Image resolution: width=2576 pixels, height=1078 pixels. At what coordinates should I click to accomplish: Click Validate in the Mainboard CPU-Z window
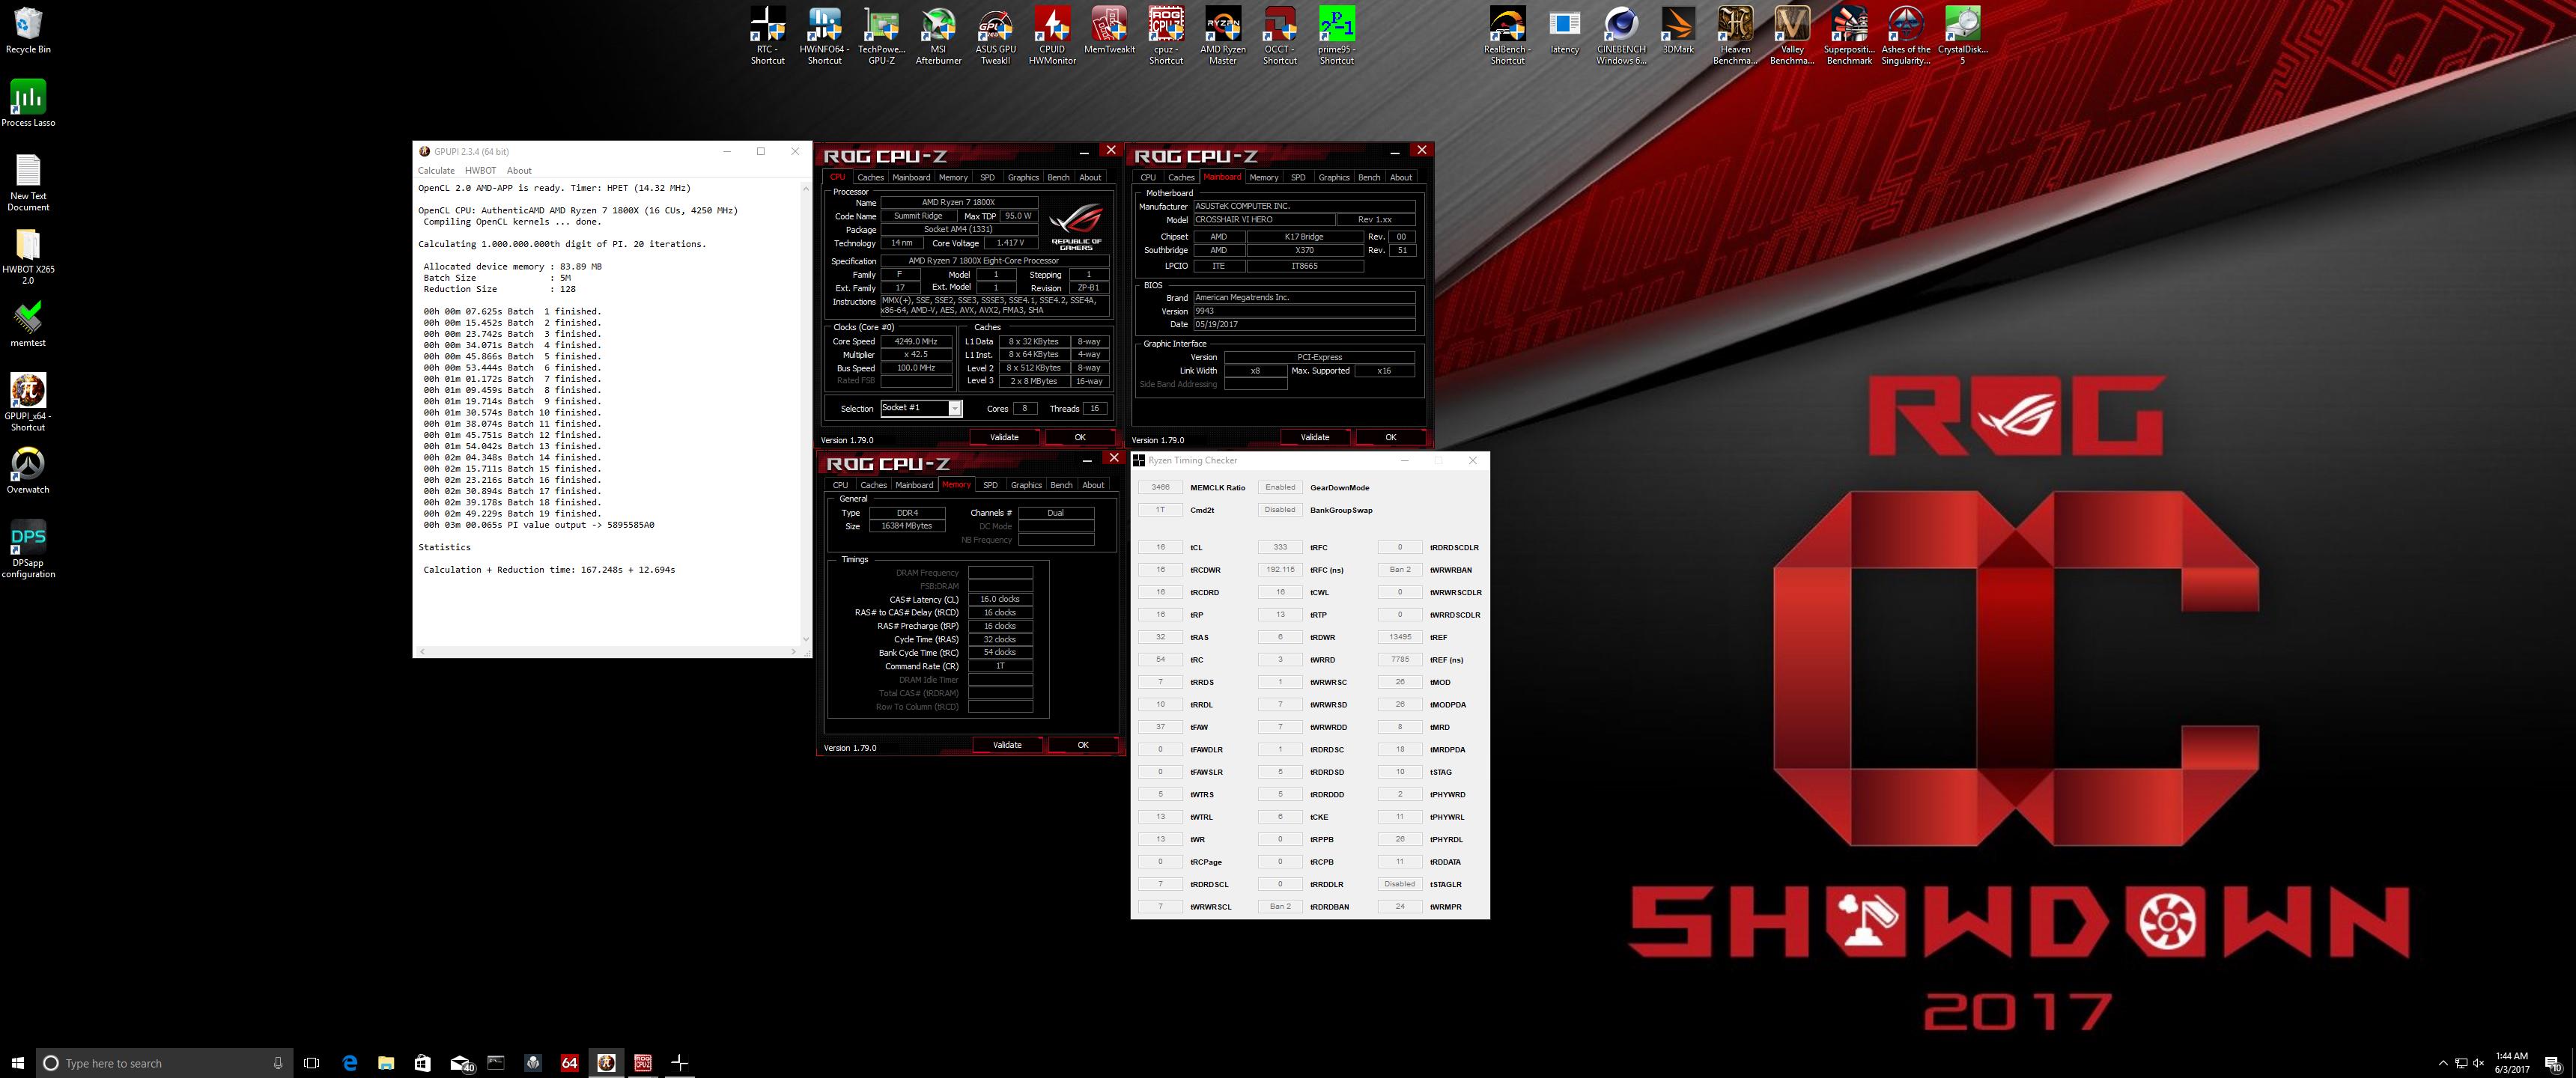(x=1315, y=437)
